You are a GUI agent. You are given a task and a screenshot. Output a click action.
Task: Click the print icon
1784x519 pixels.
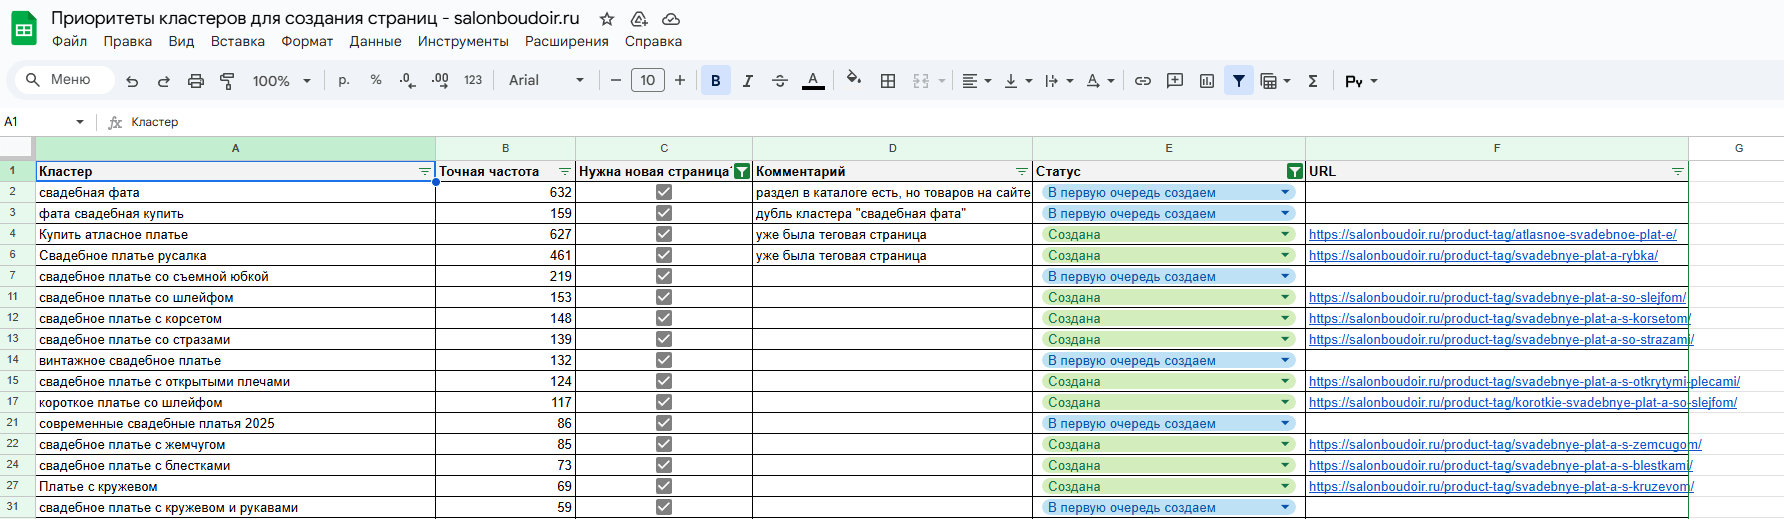point(196,81)
